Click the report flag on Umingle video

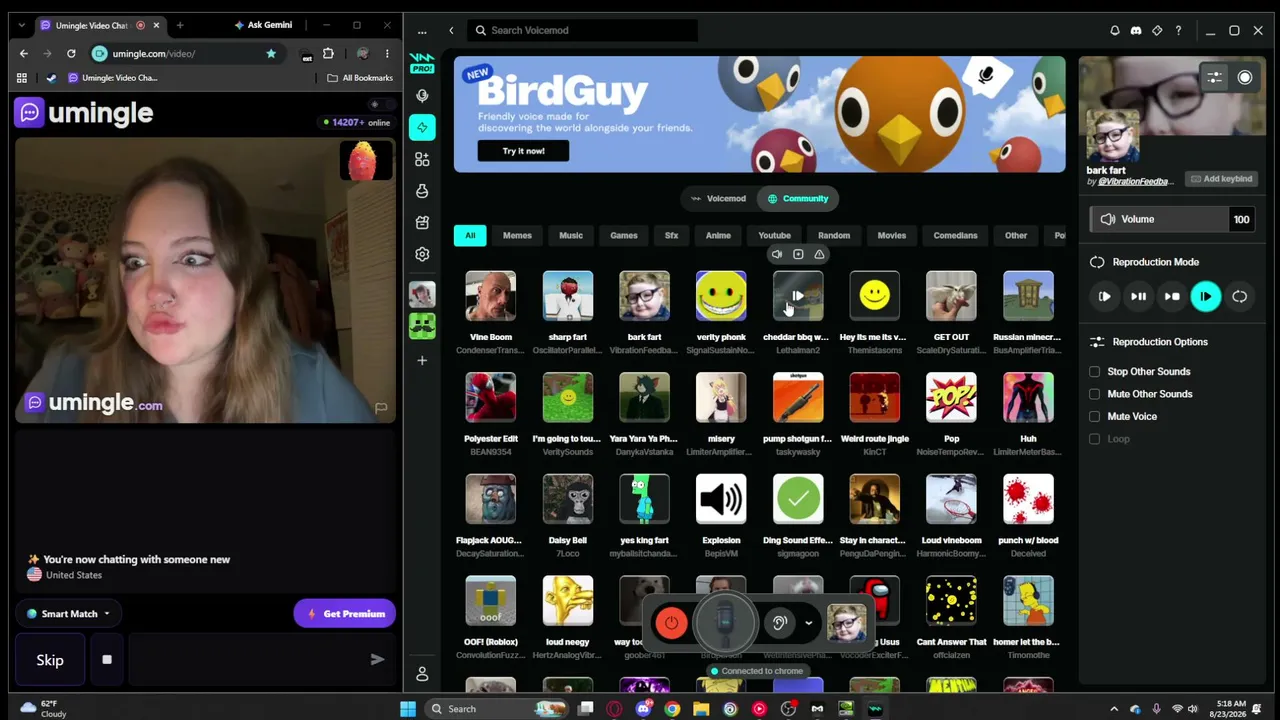[380, 408]
